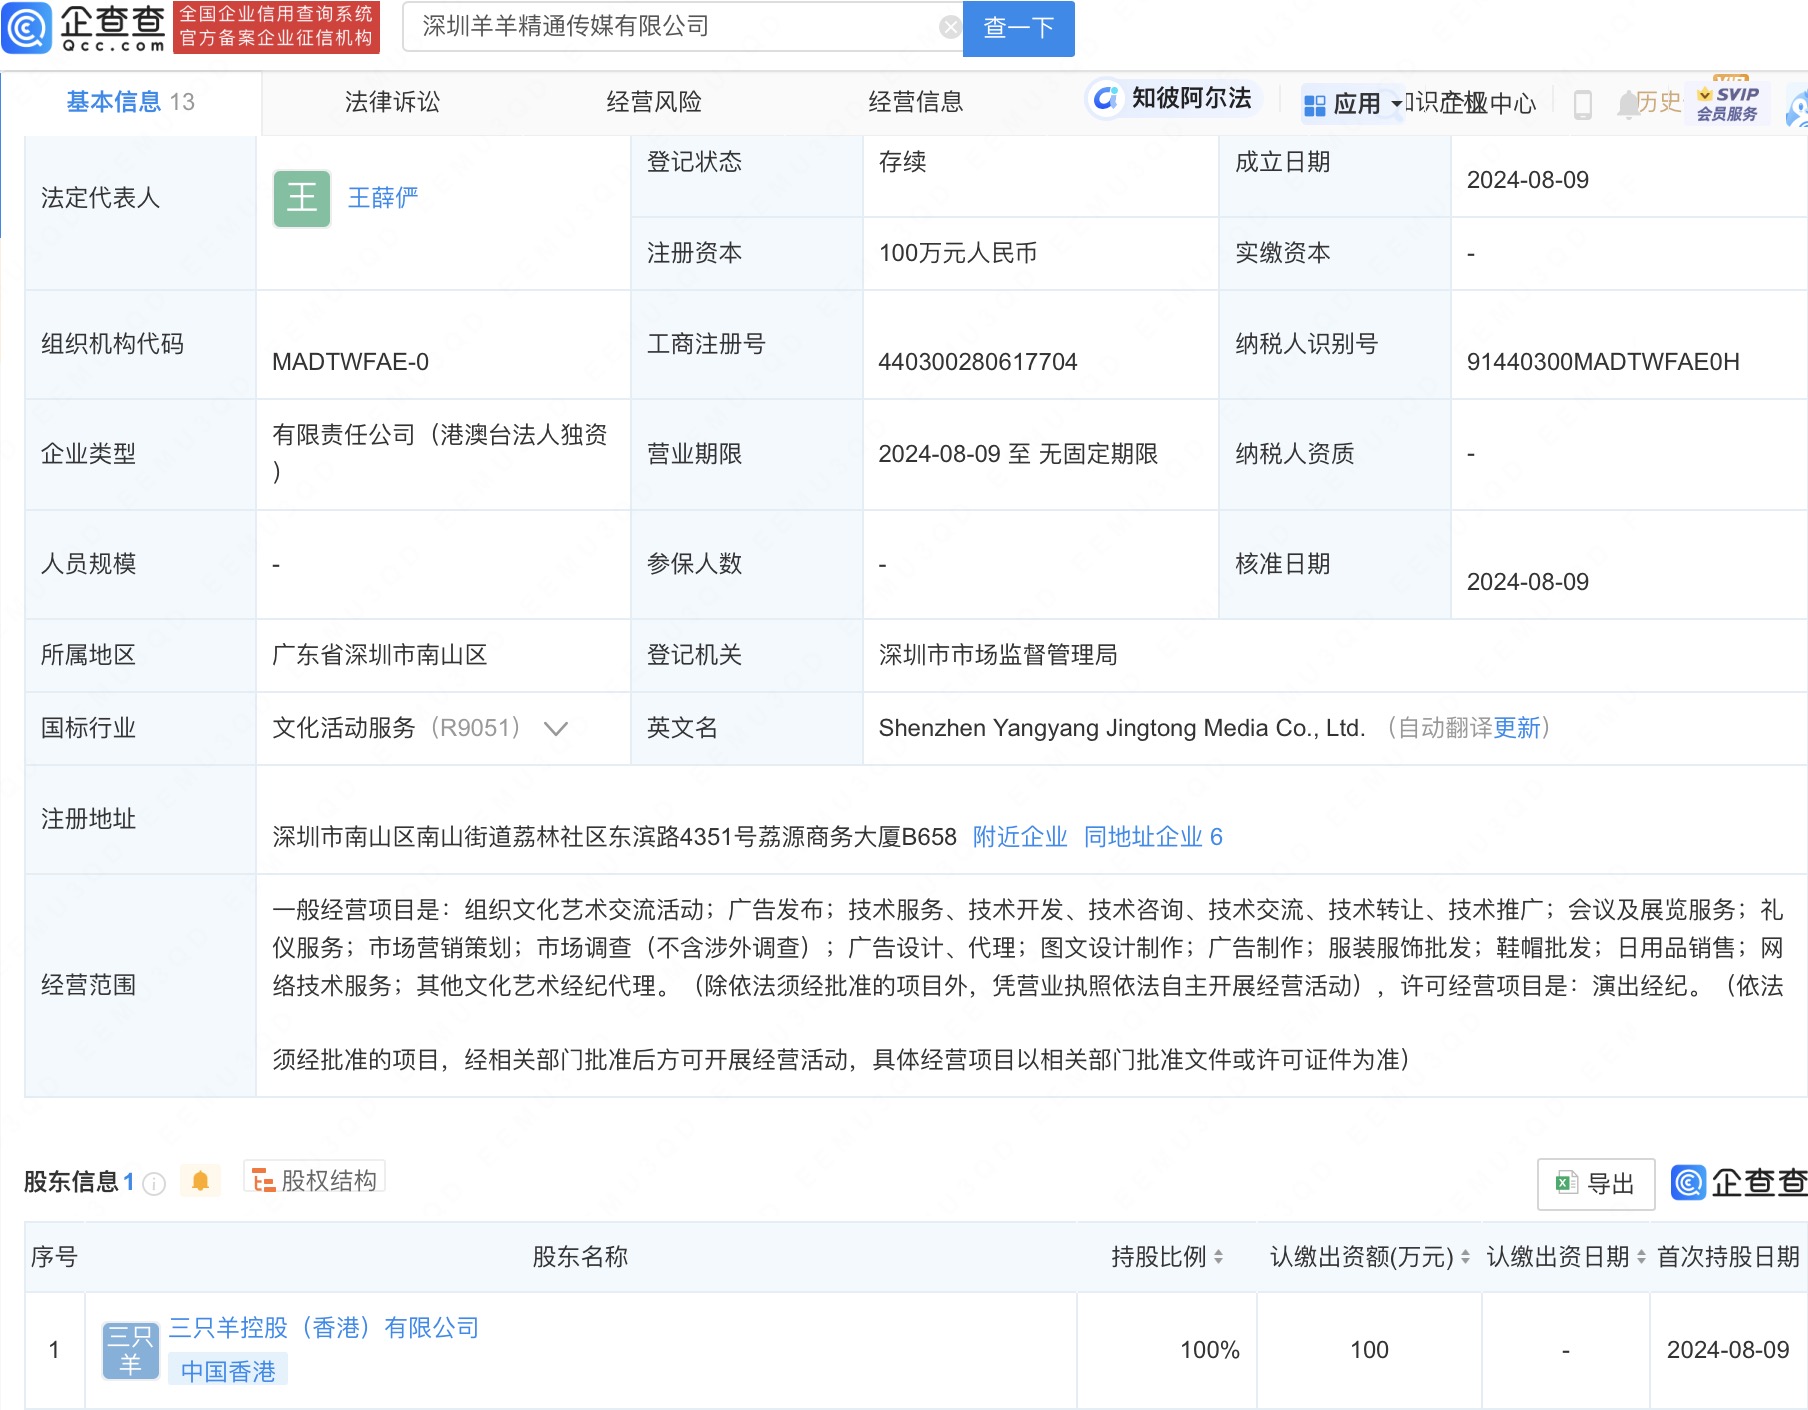Click the 王 avatar of the legal representative

[x=301, y=198]
